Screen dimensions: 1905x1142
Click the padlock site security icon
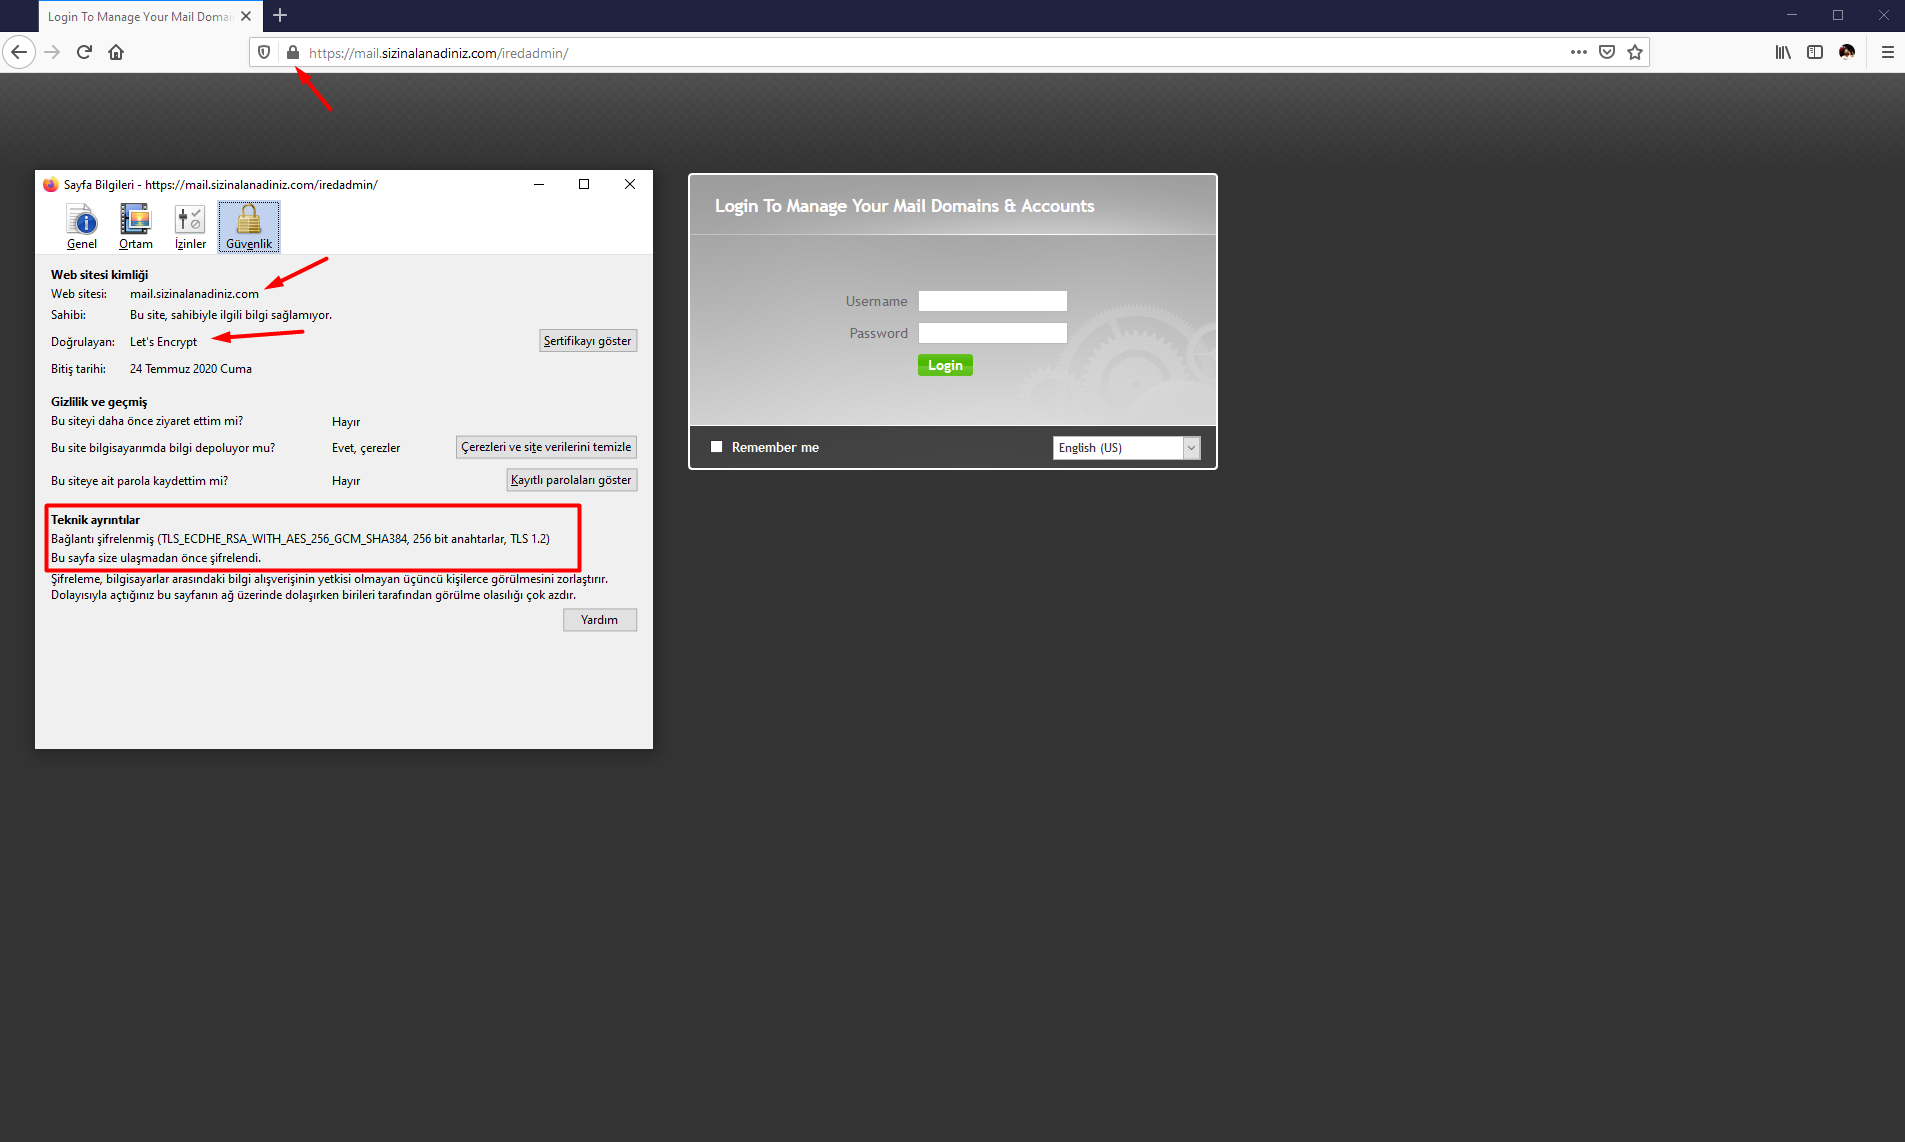293,52
